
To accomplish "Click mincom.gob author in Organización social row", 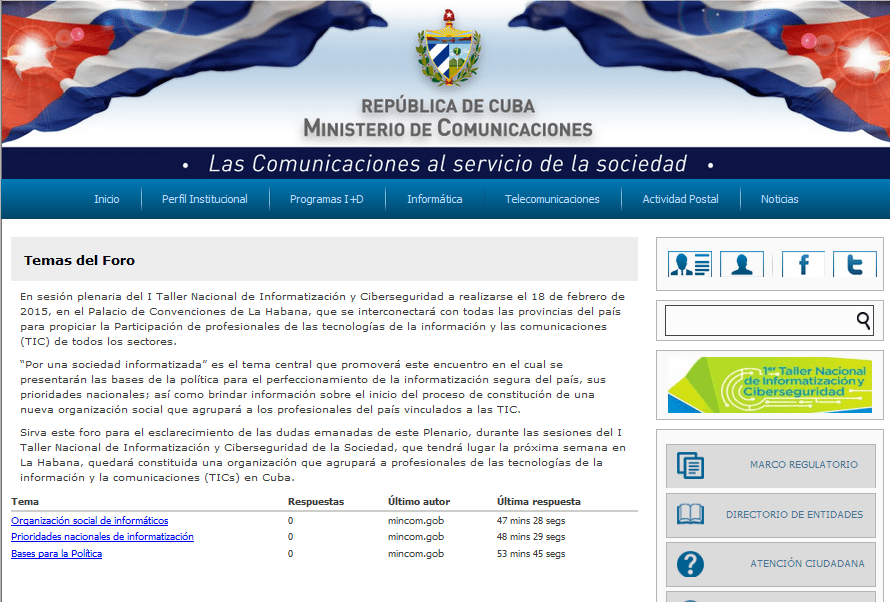I will pyautogui.click(x=416, y=521).
